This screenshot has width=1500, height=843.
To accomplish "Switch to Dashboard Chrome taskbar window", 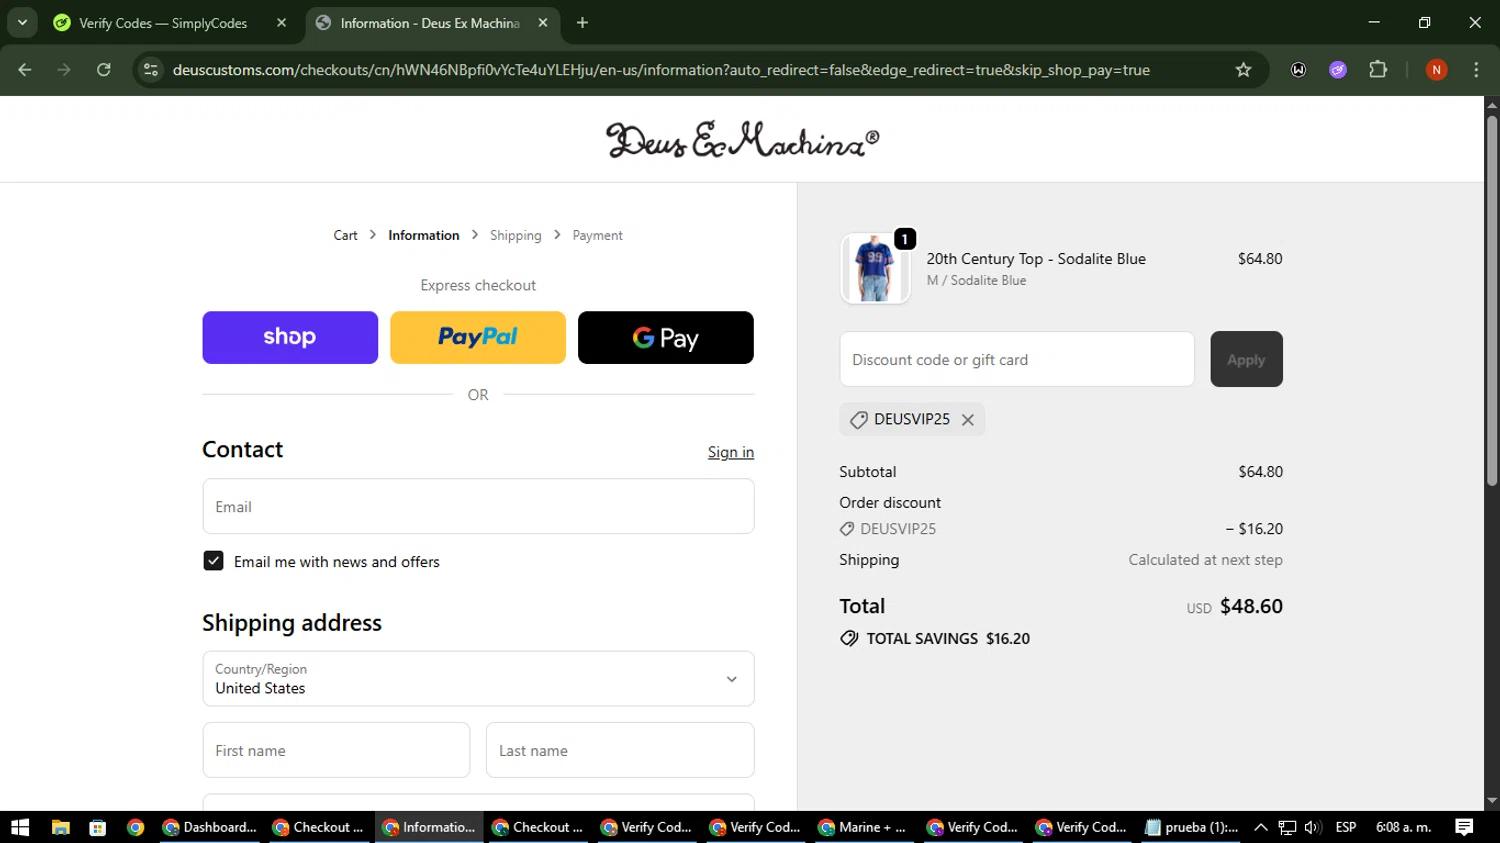I will [210, 827].
